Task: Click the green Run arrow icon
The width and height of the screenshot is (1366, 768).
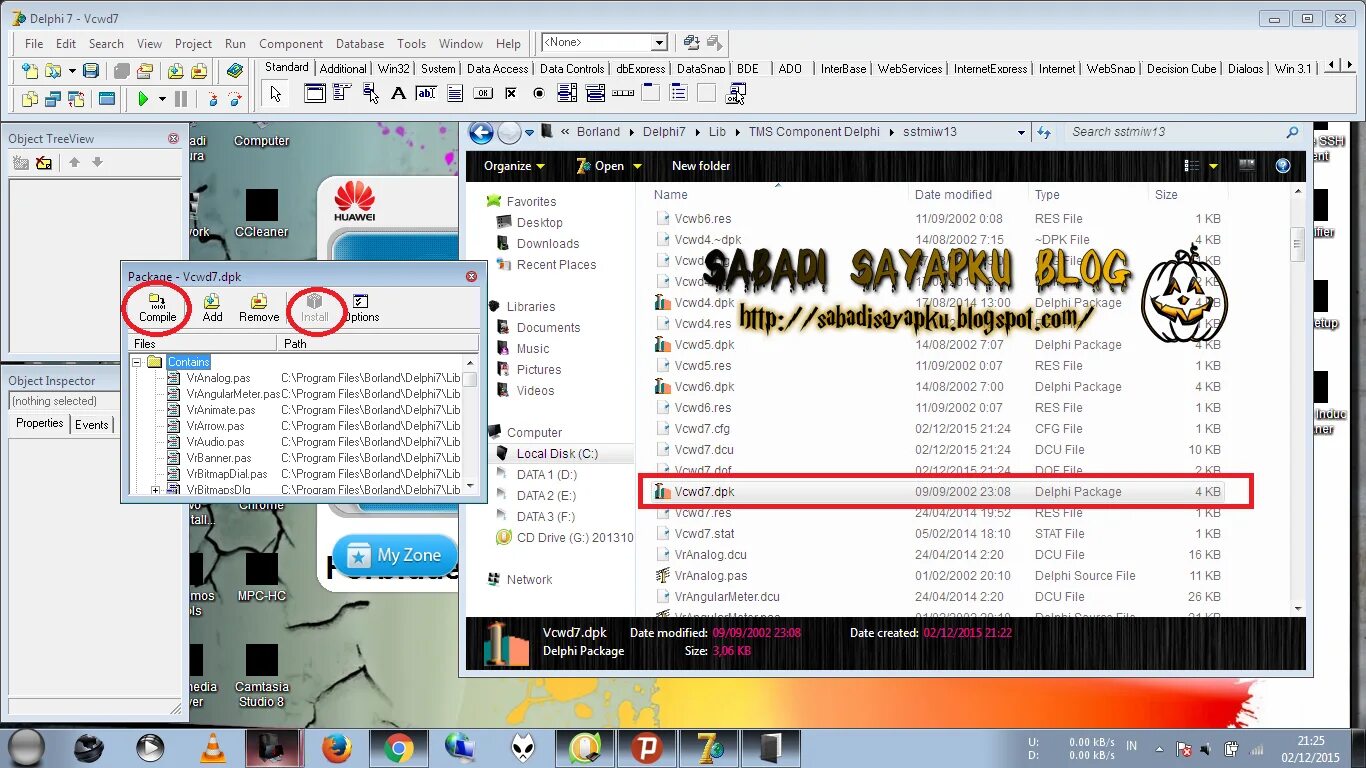Action: pos(143,99)
